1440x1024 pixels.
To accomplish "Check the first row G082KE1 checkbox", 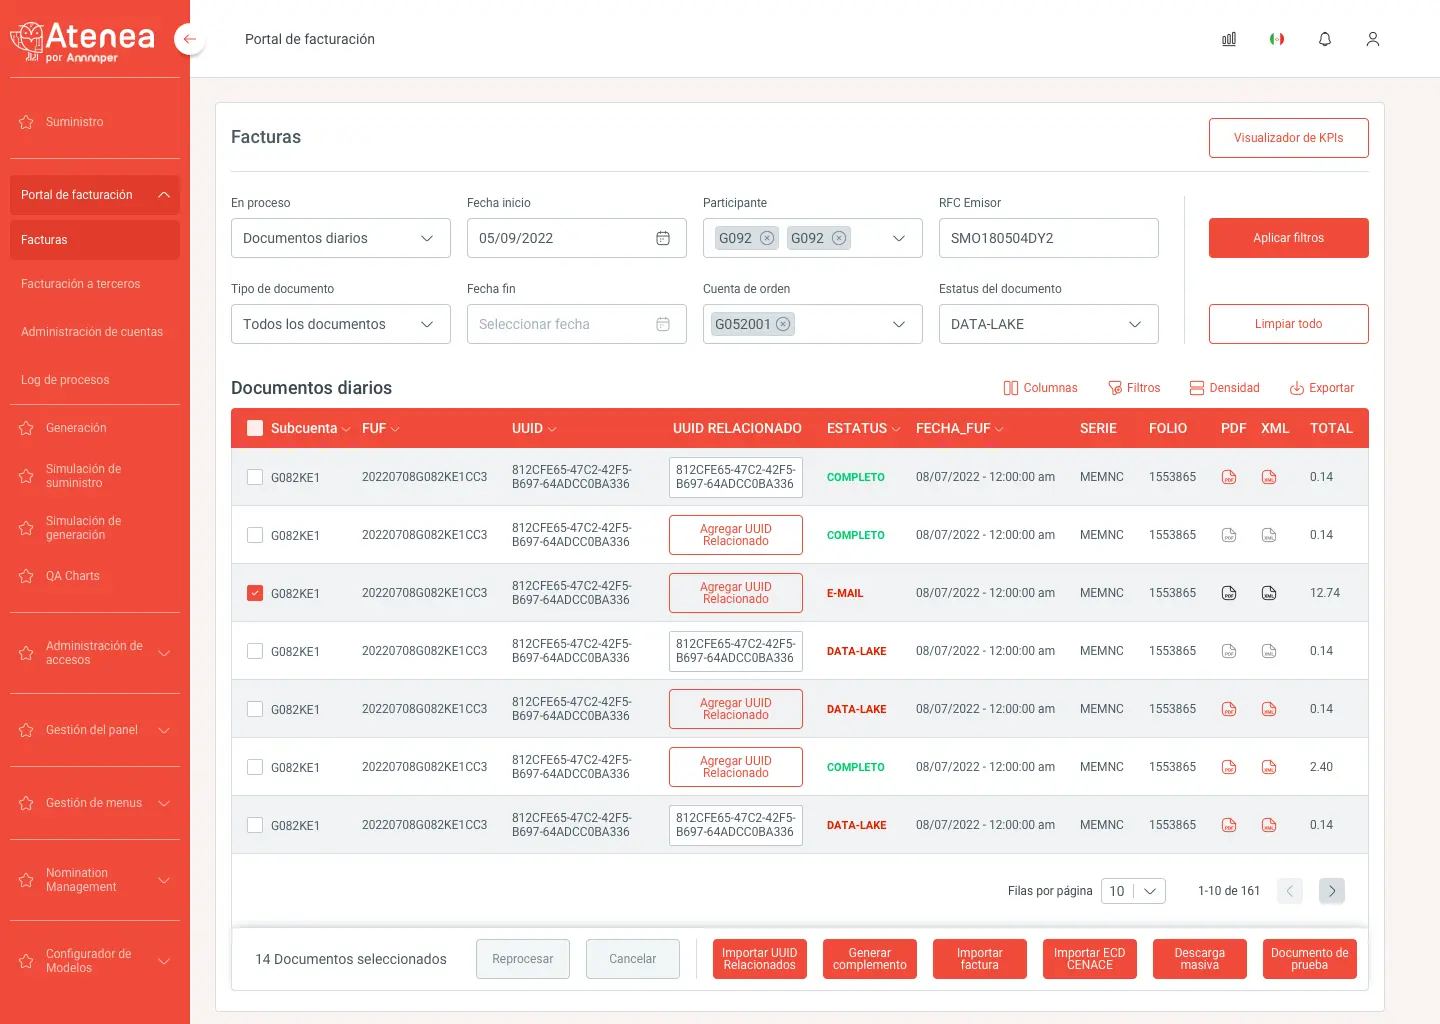I will (255, 477).
